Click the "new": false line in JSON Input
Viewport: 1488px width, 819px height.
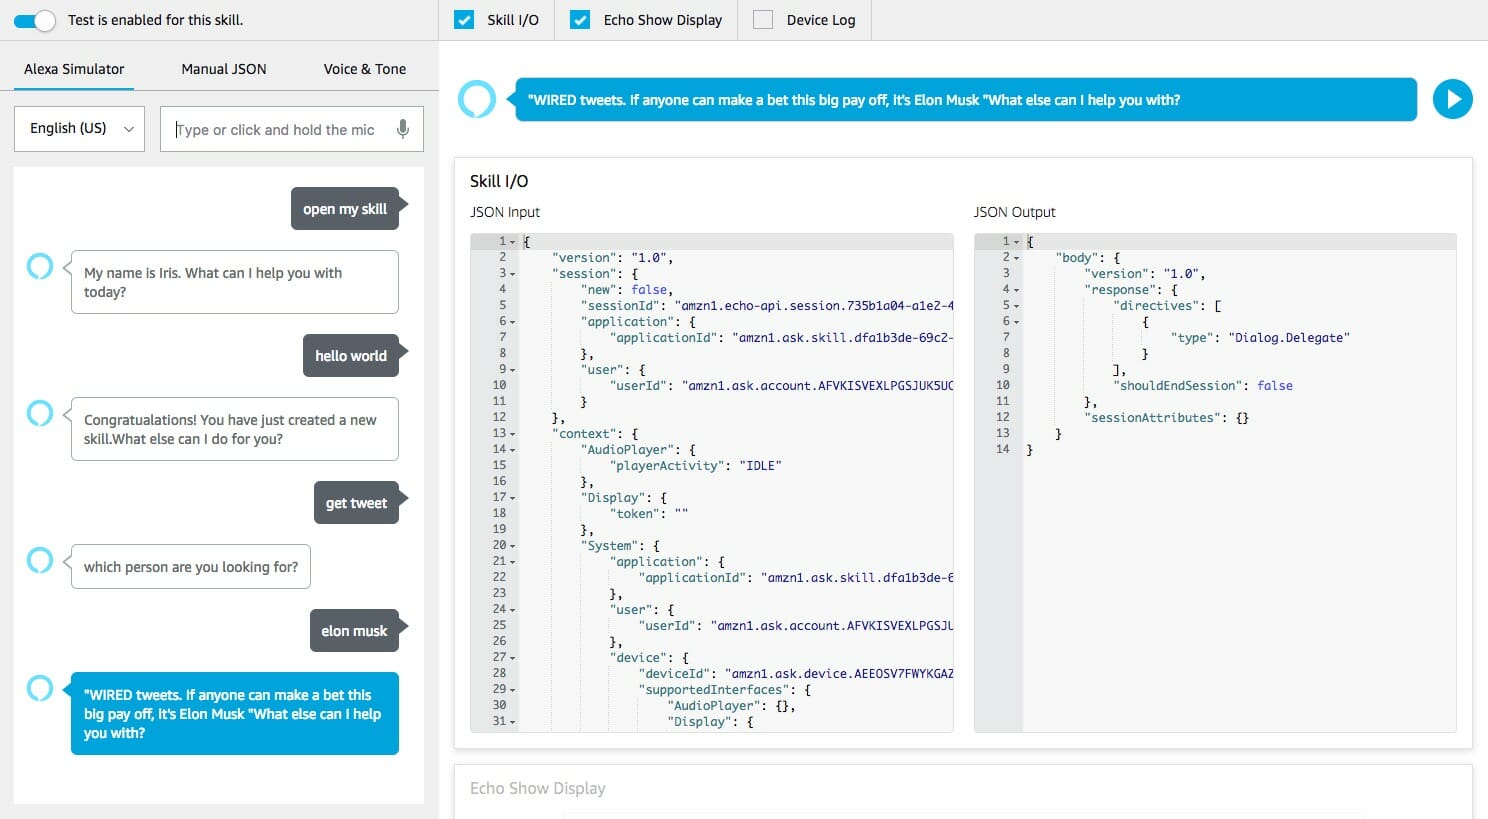627,290
